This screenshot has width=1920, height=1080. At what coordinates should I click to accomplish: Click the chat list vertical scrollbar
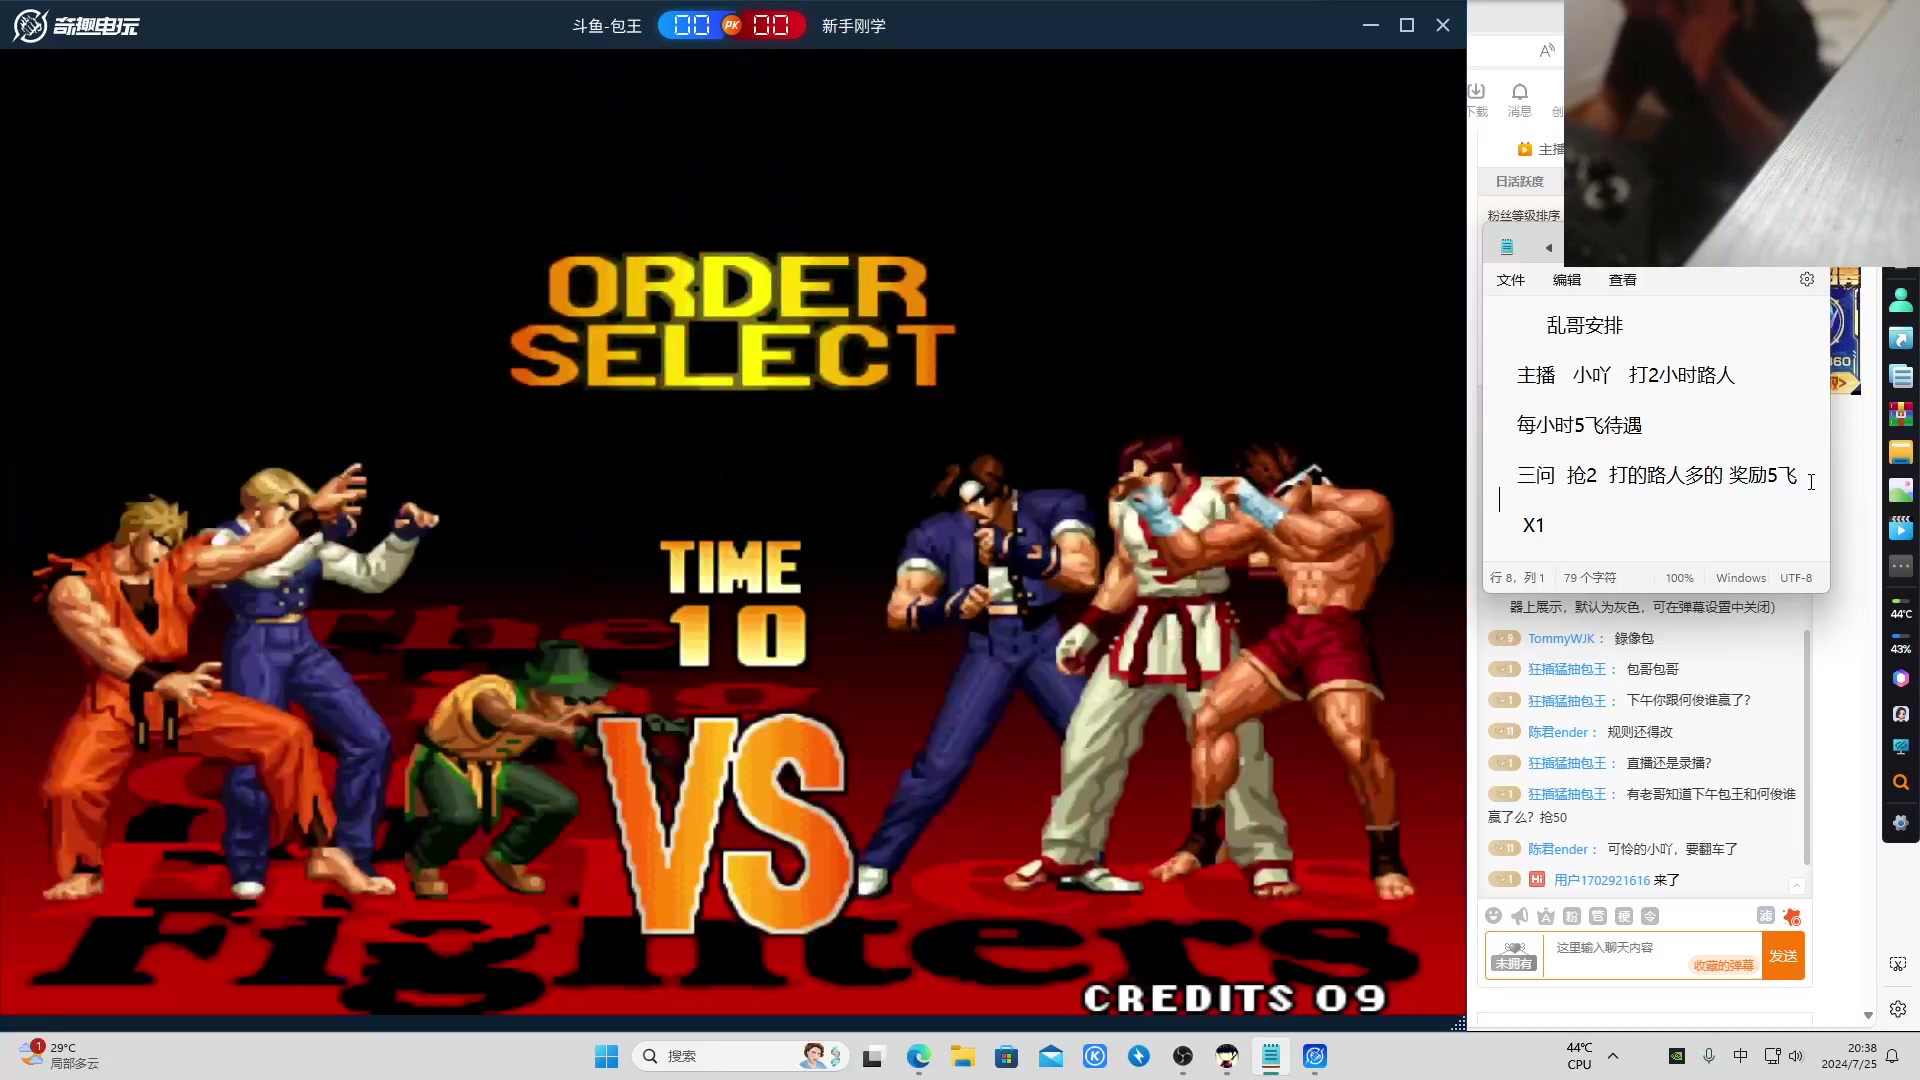1806,747
